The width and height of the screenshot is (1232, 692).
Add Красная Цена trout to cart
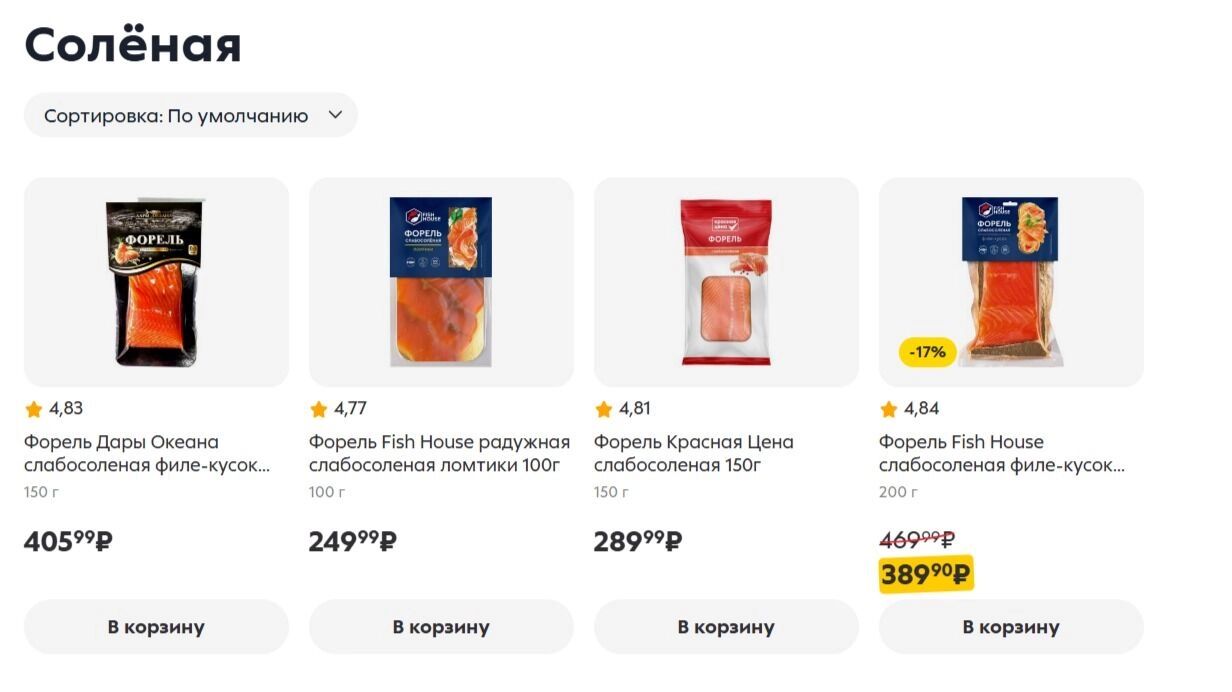[726, 627]
